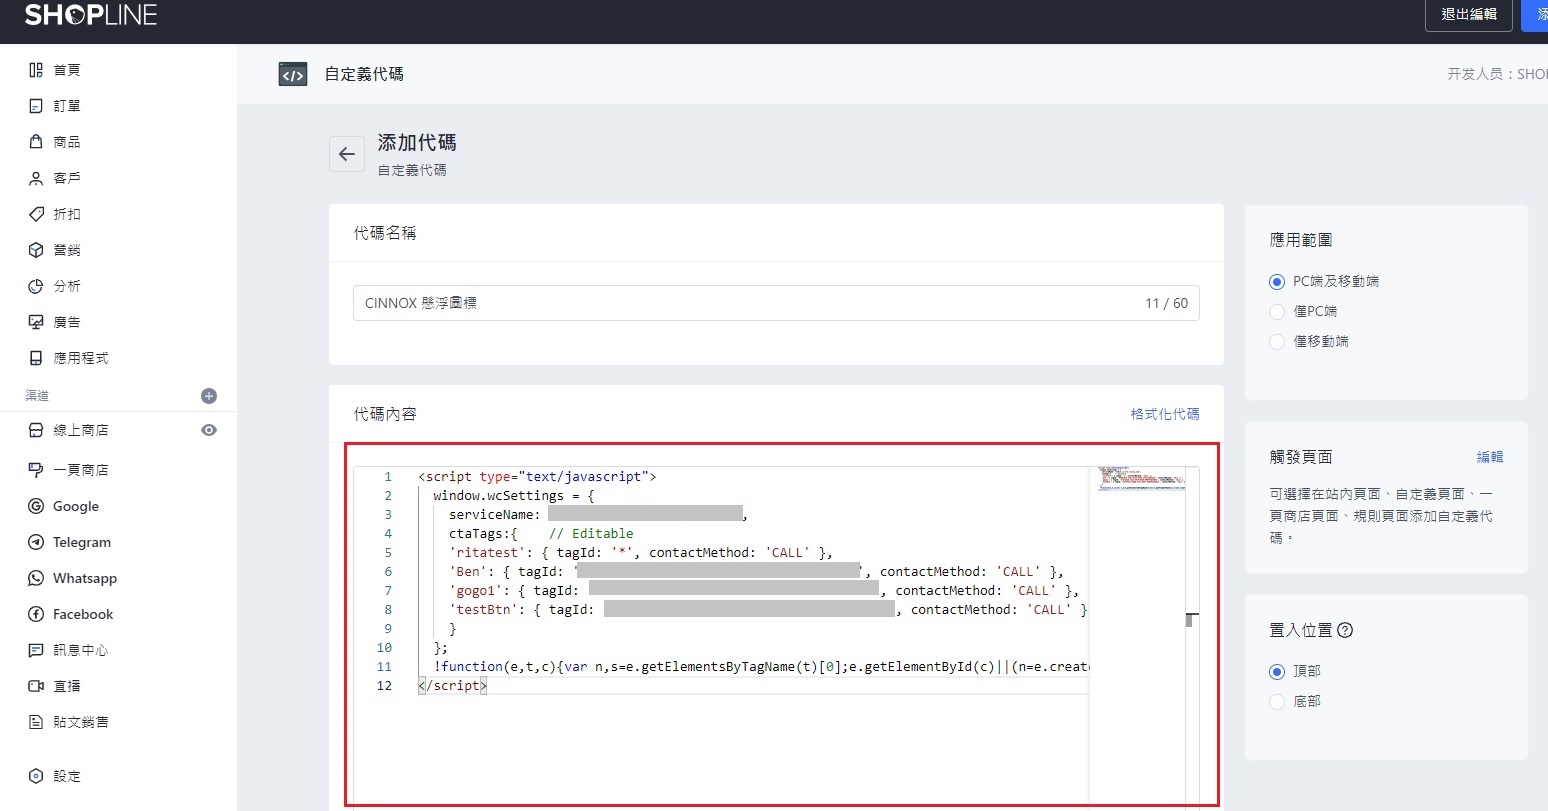Click the Whatsapp channel icon
The height and width of the screenshot is (811, 1548).
pyautogui.click(x=36, y=578)
